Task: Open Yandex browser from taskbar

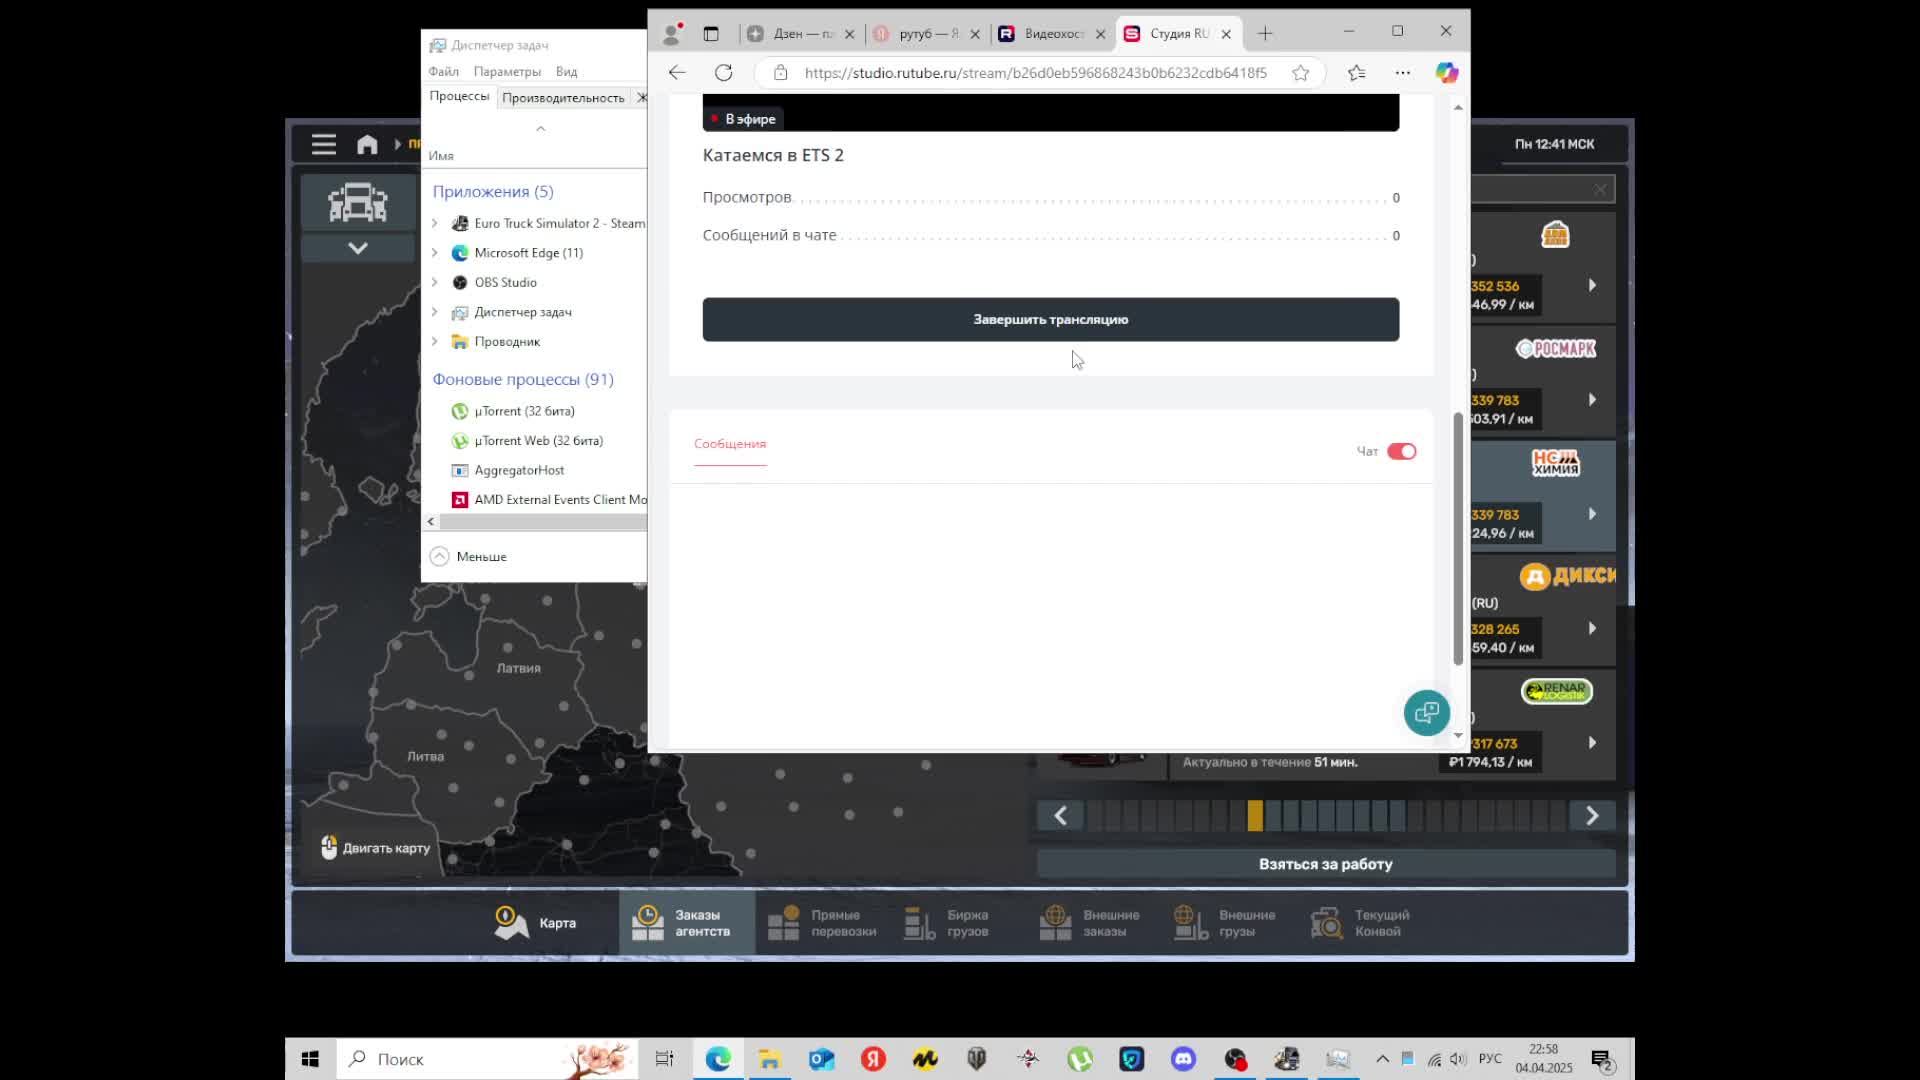Action: [x=873, y=1059]
